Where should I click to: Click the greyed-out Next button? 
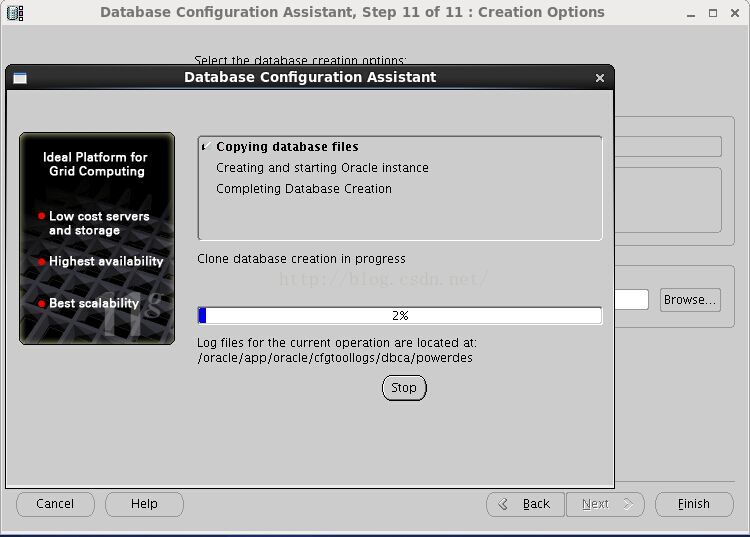point(604,504)
